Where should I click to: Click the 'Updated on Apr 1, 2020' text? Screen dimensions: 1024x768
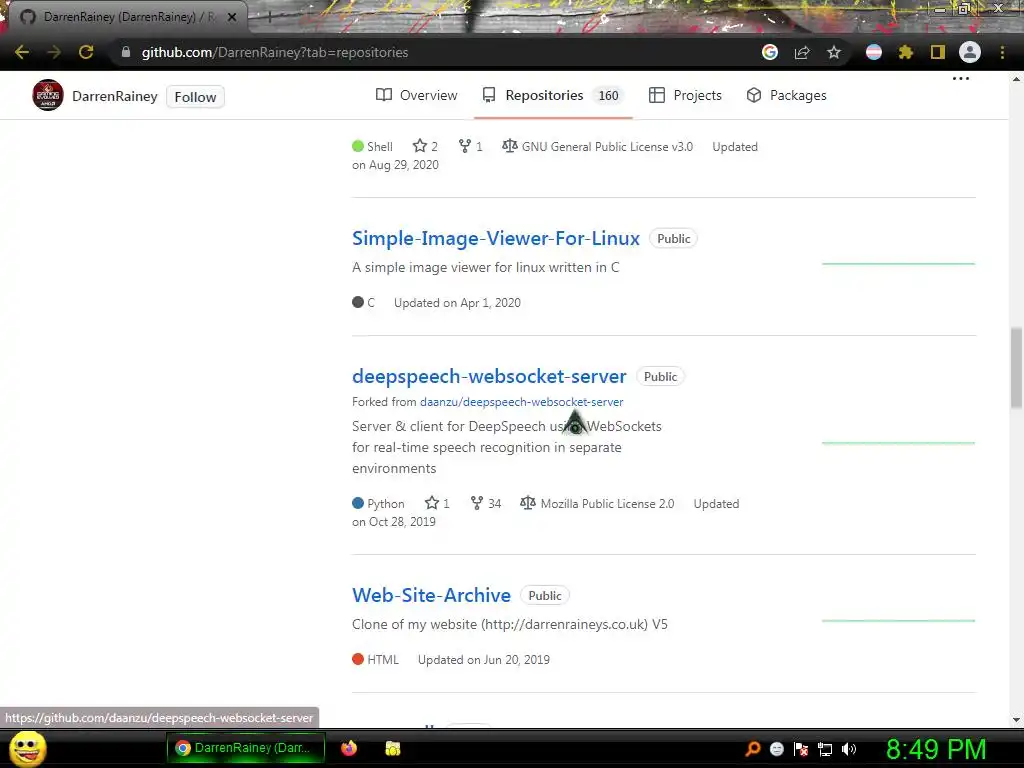457,303
